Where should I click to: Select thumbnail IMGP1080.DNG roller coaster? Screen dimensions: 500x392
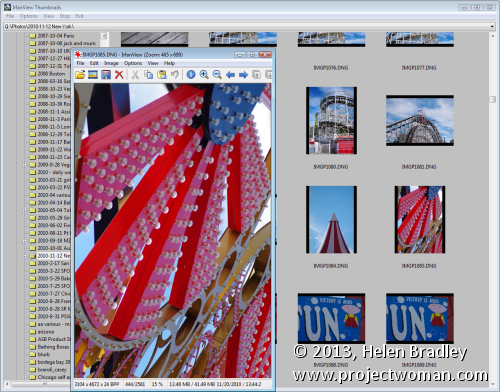(331, 121)
